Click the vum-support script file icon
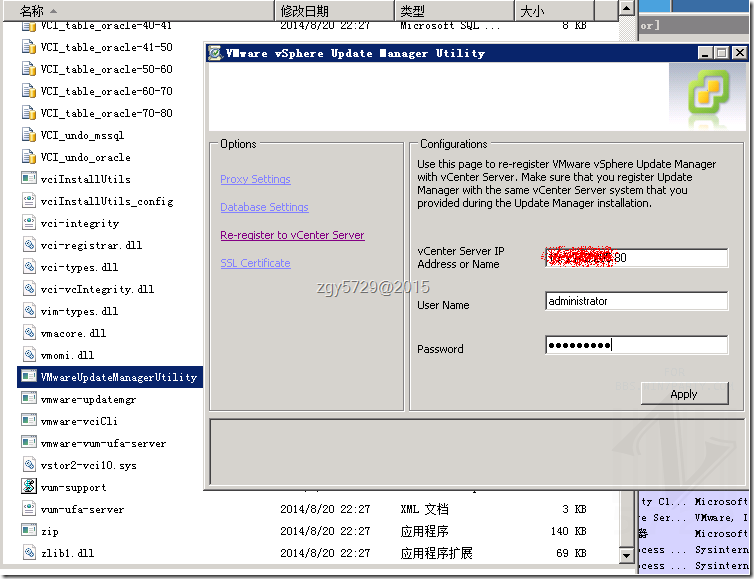The width and height of the screenshot is (754, 579). (29, 487)
